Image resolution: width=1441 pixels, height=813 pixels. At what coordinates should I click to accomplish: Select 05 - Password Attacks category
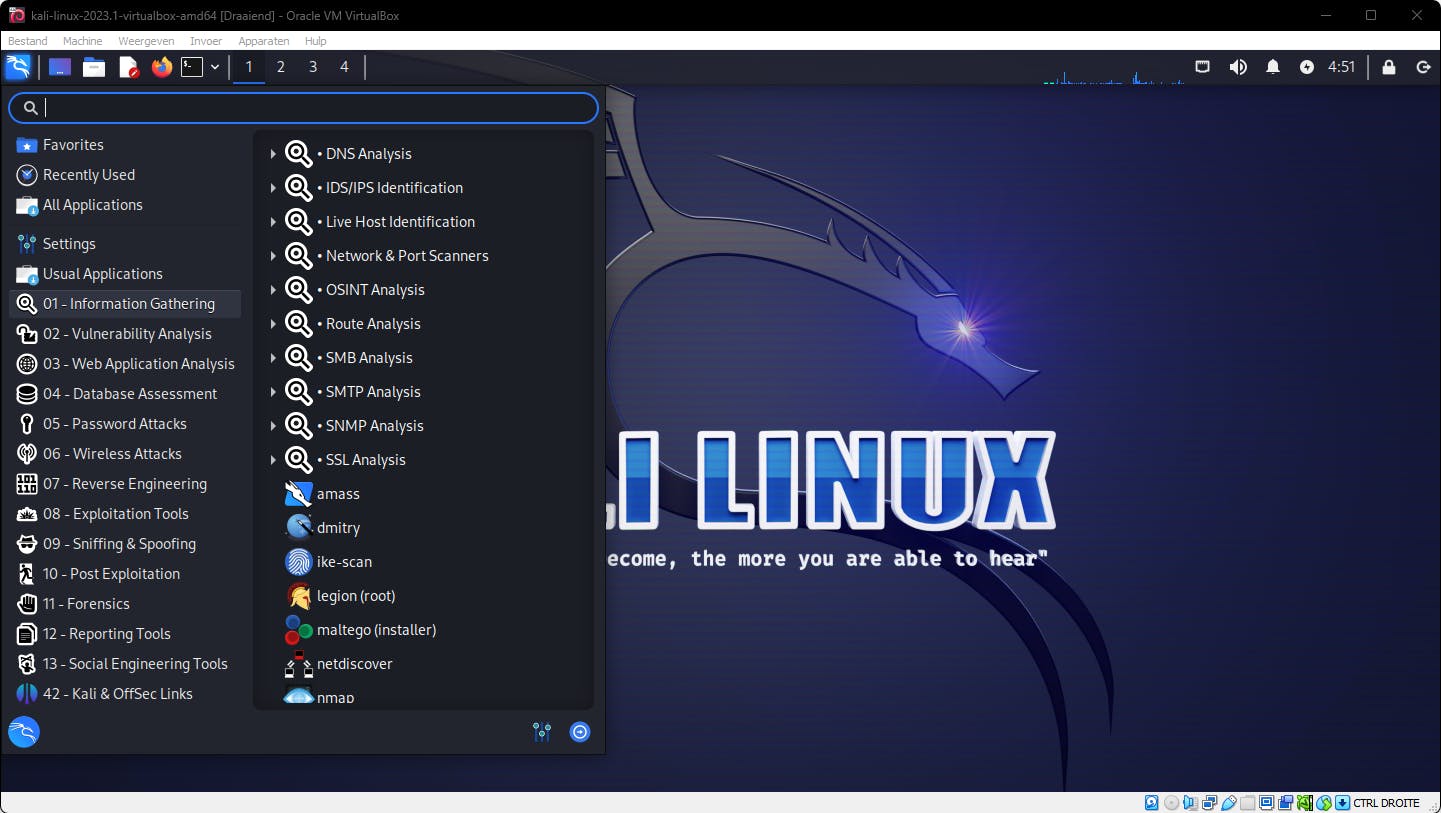pos(114,424)
